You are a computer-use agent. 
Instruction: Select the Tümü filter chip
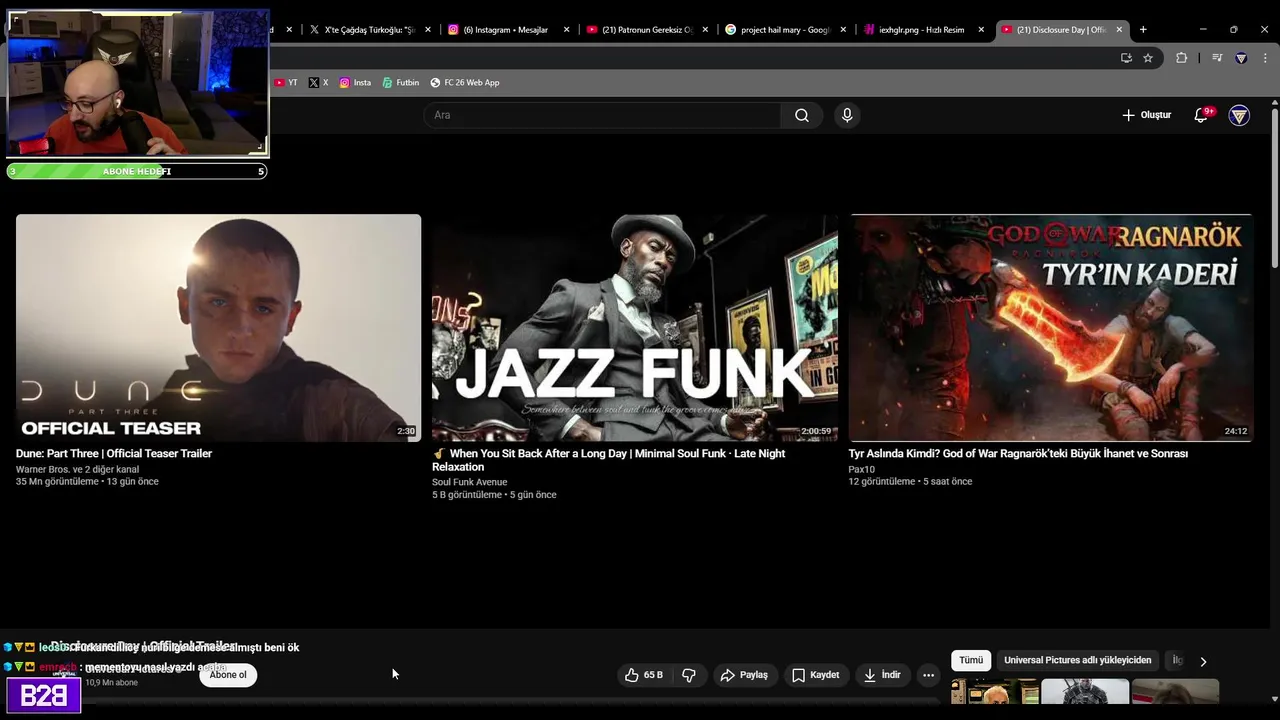pos(971,660)
